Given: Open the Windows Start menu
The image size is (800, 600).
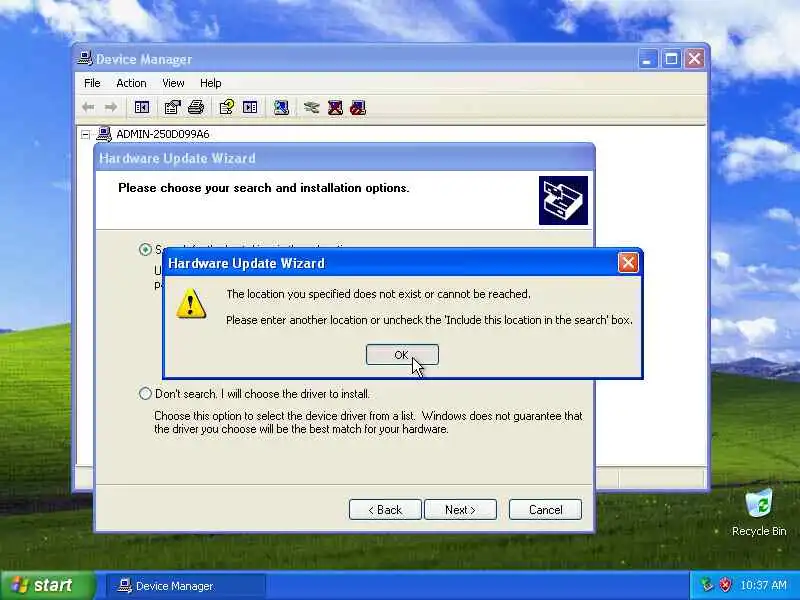Looking at the screenshot, I should 48,585.
